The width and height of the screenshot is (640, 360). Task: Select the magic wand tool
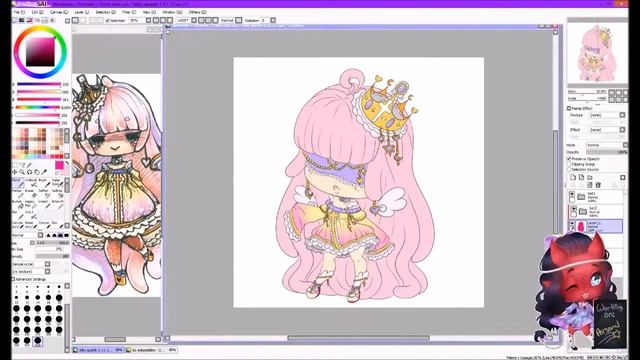(x=29, y=165)
